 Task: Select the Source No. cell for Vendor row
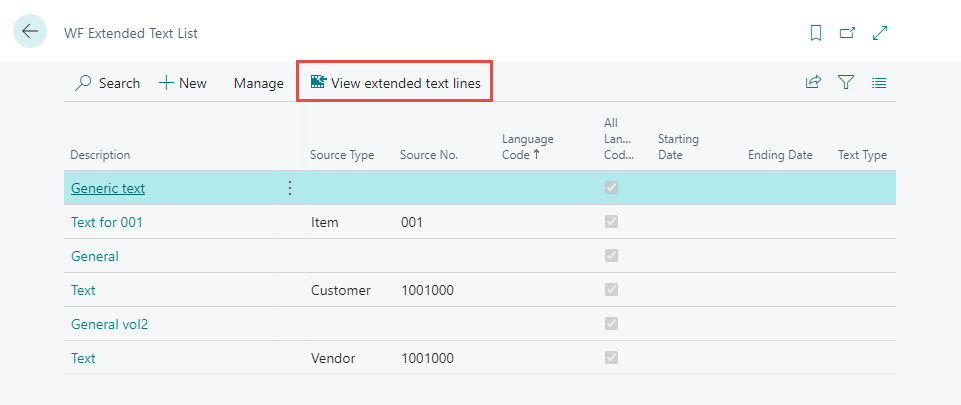[x=427, y=358]
